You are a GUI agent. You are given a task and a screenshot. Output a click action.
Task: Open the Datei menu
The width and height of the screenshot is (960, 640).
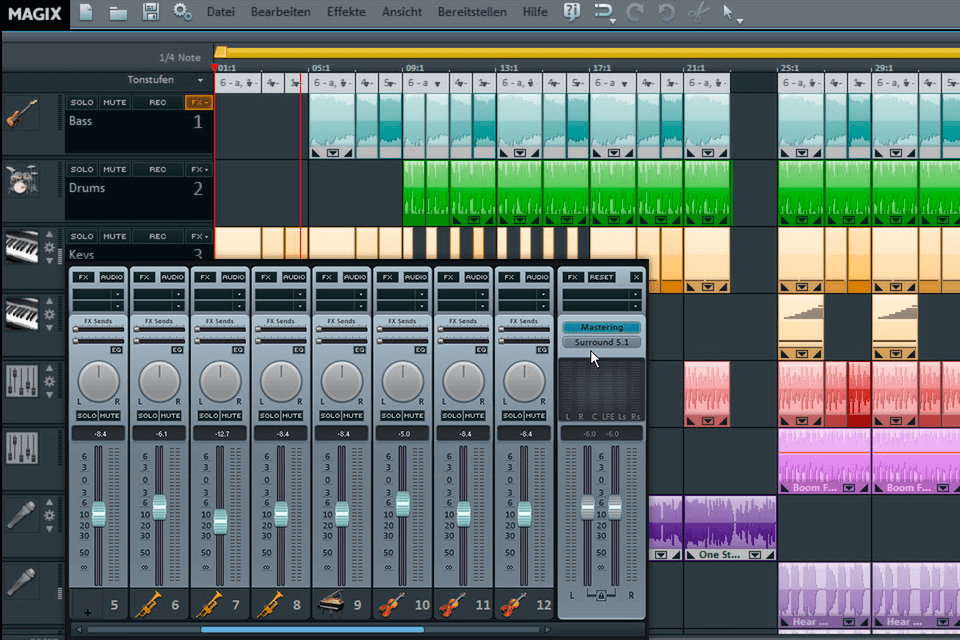[220, 12]
